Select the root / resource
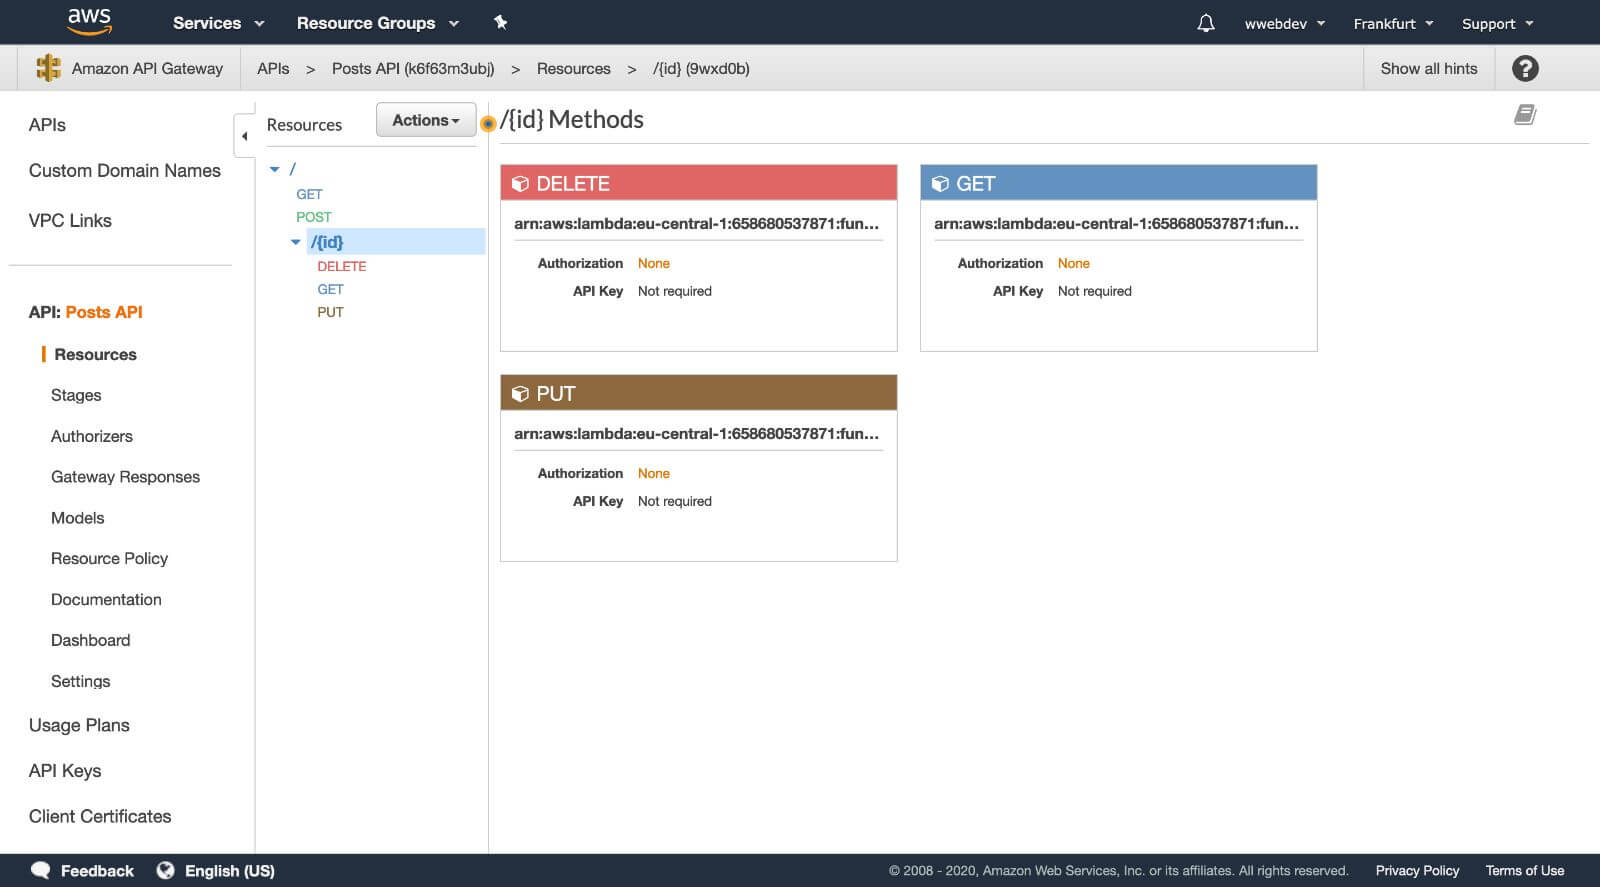 (x=292, y=169)
